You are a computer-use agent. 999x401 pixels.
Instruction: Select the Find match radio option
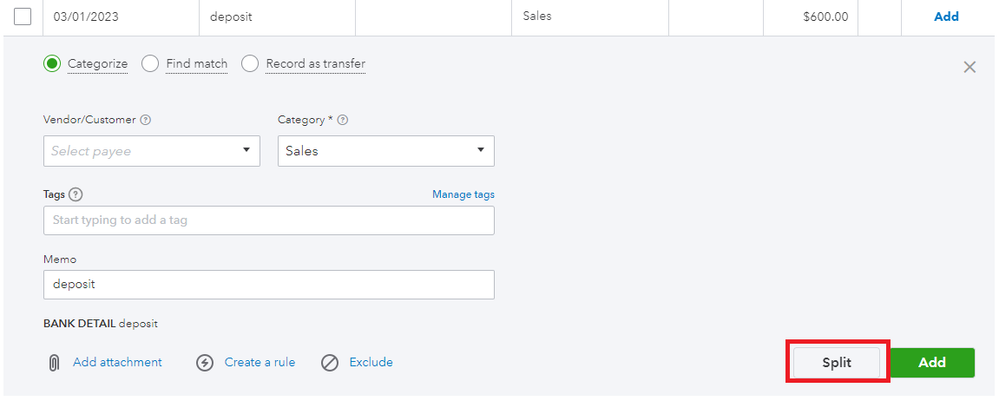coord(150,64)
